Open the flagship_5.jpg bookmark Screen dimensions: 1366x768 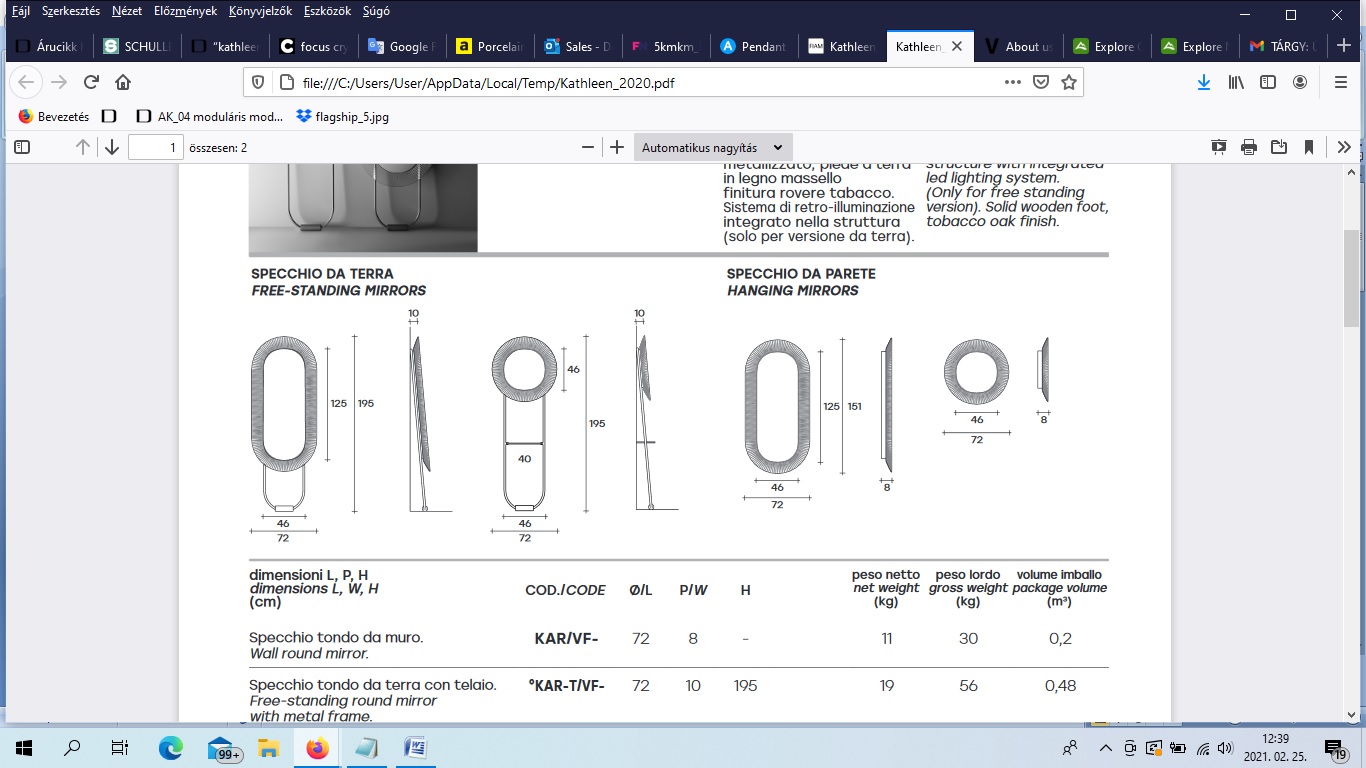[343, 116]
